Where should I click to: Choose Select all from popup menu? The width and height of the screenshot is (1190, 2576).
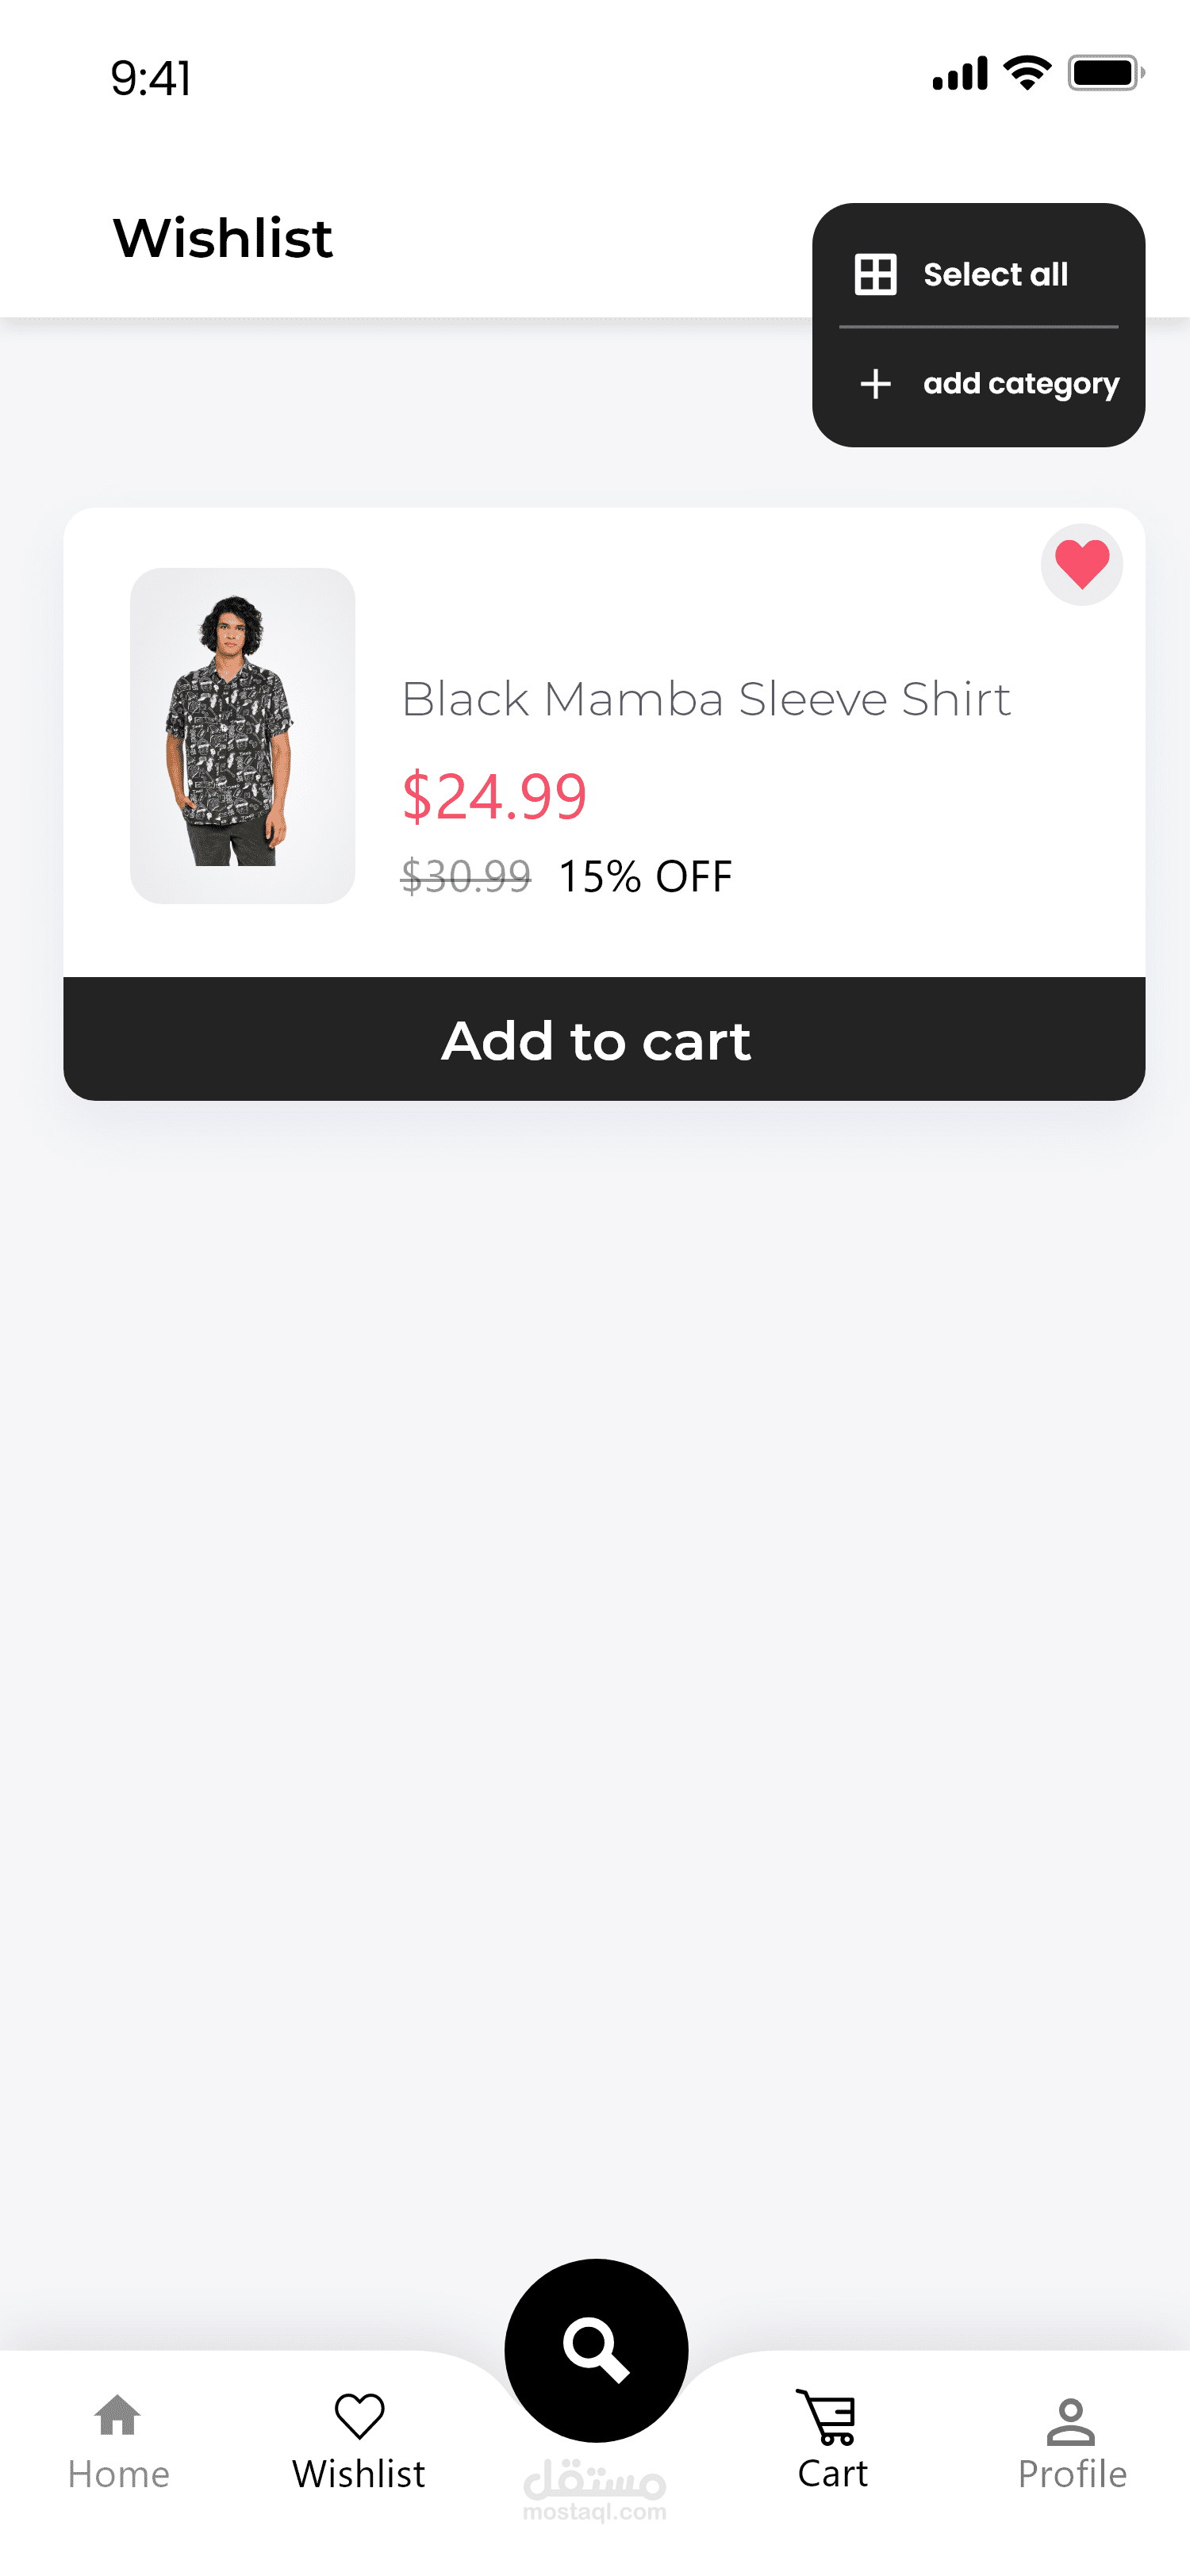pos(995,274)
